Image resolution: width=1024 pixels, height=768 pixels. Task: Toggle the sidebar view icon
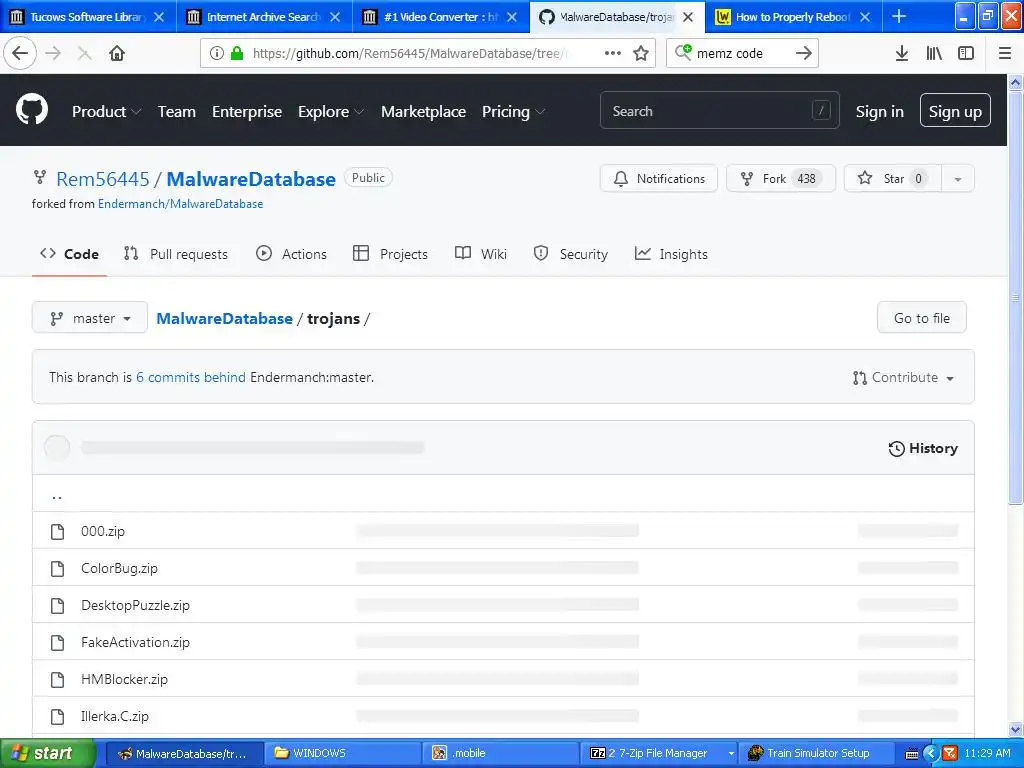(x=966, y=53)
